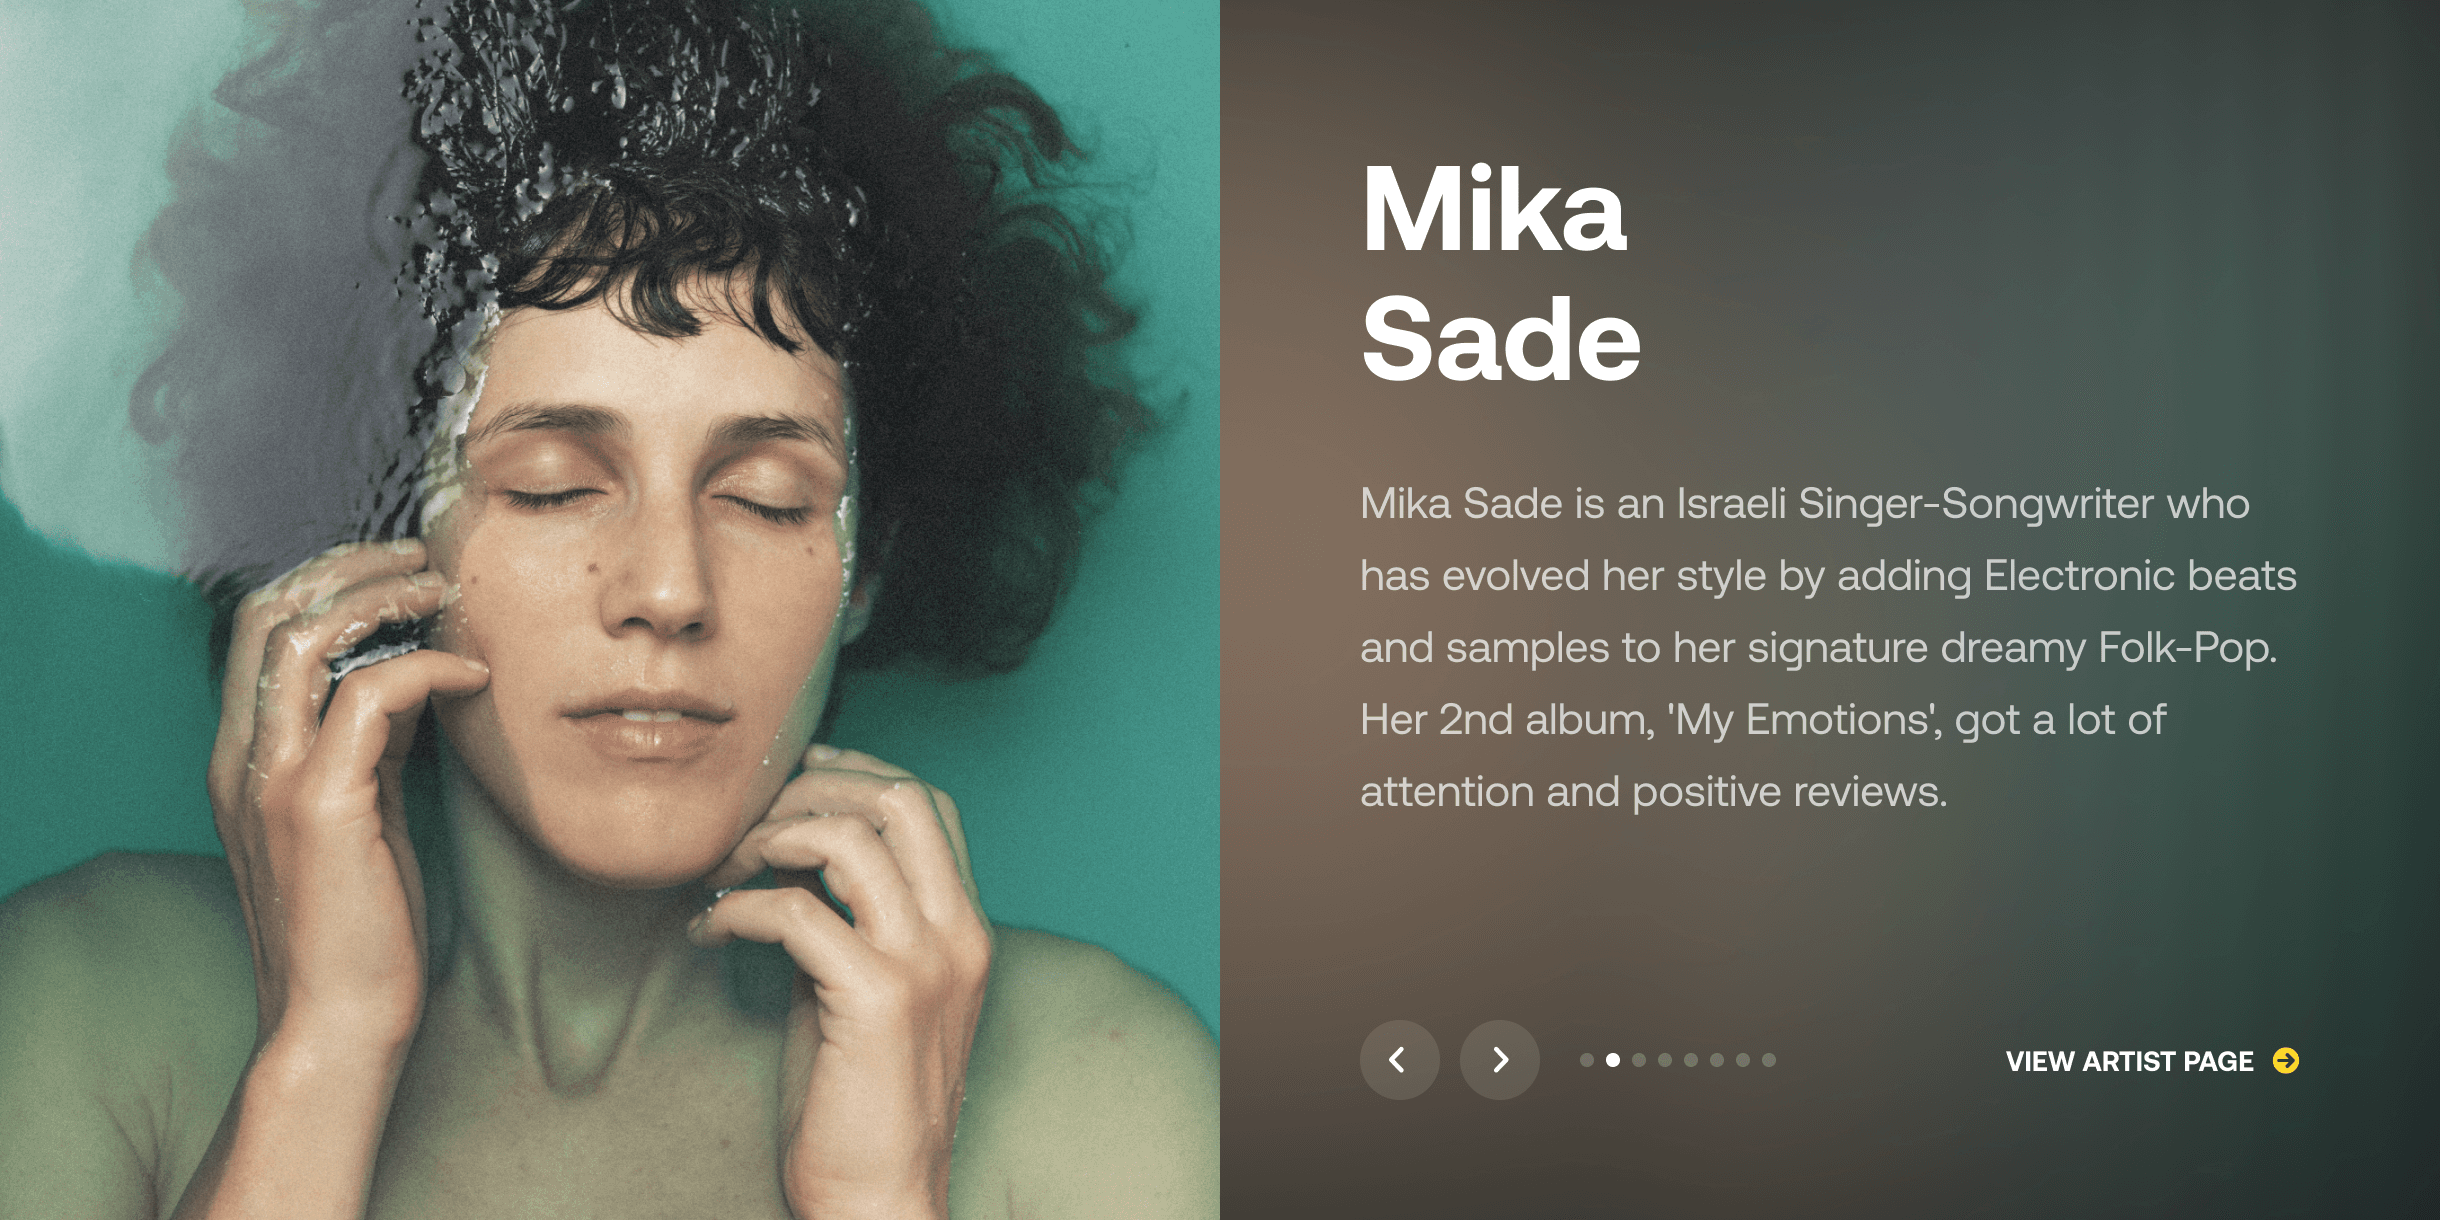Click the artist biography paragraph
The width and height of the screenshot is (2440, 1220).
(1828, 648)
